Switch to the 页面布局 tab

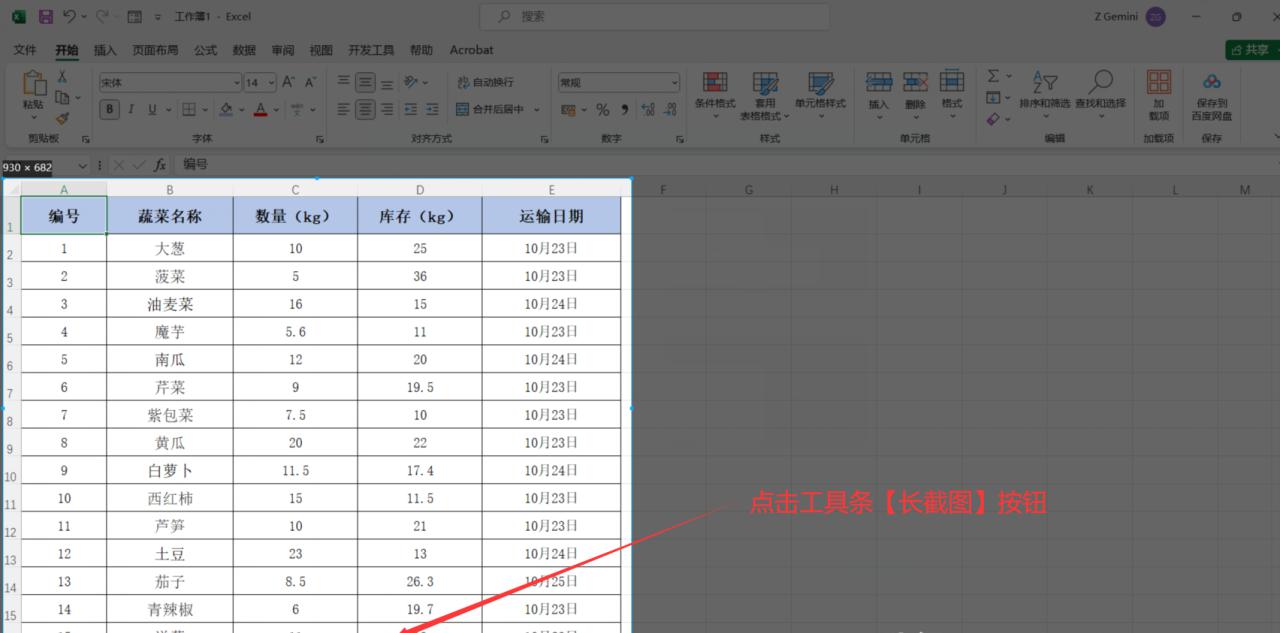tap(155, 50)
